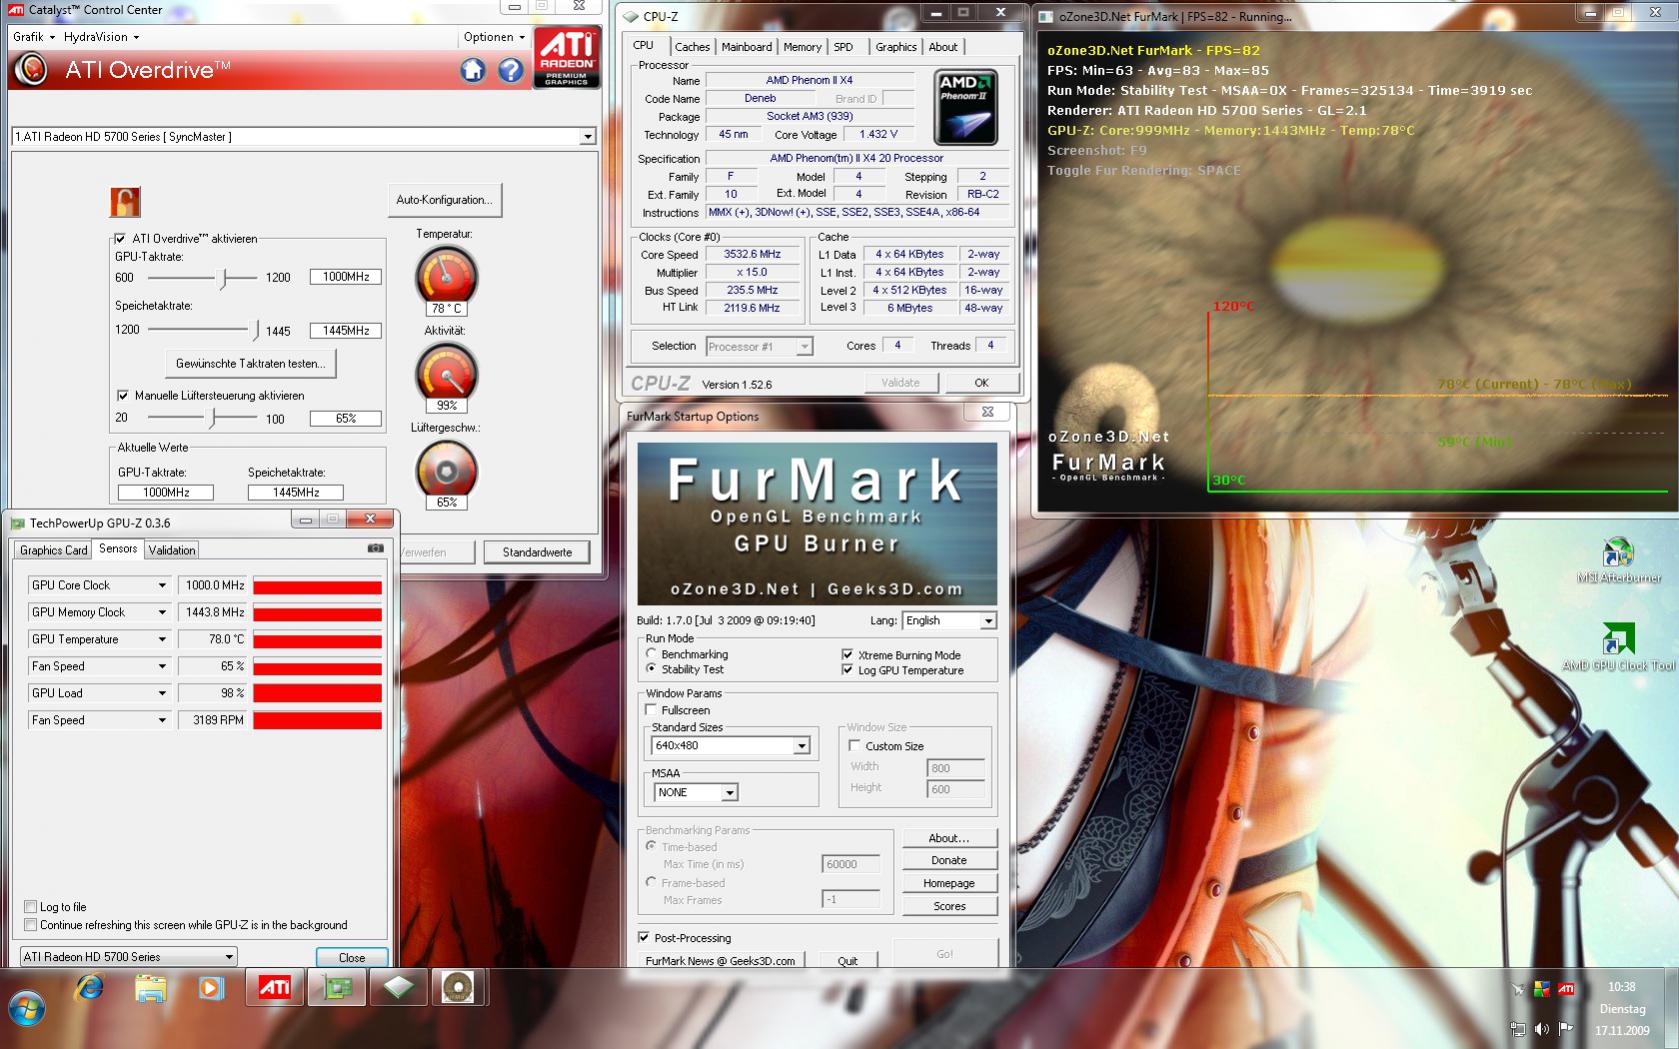The width and height of the screenshot is (1679, 1049).
Task: Open the volume control tray icon
Action: click(x=1542, y=1029)
